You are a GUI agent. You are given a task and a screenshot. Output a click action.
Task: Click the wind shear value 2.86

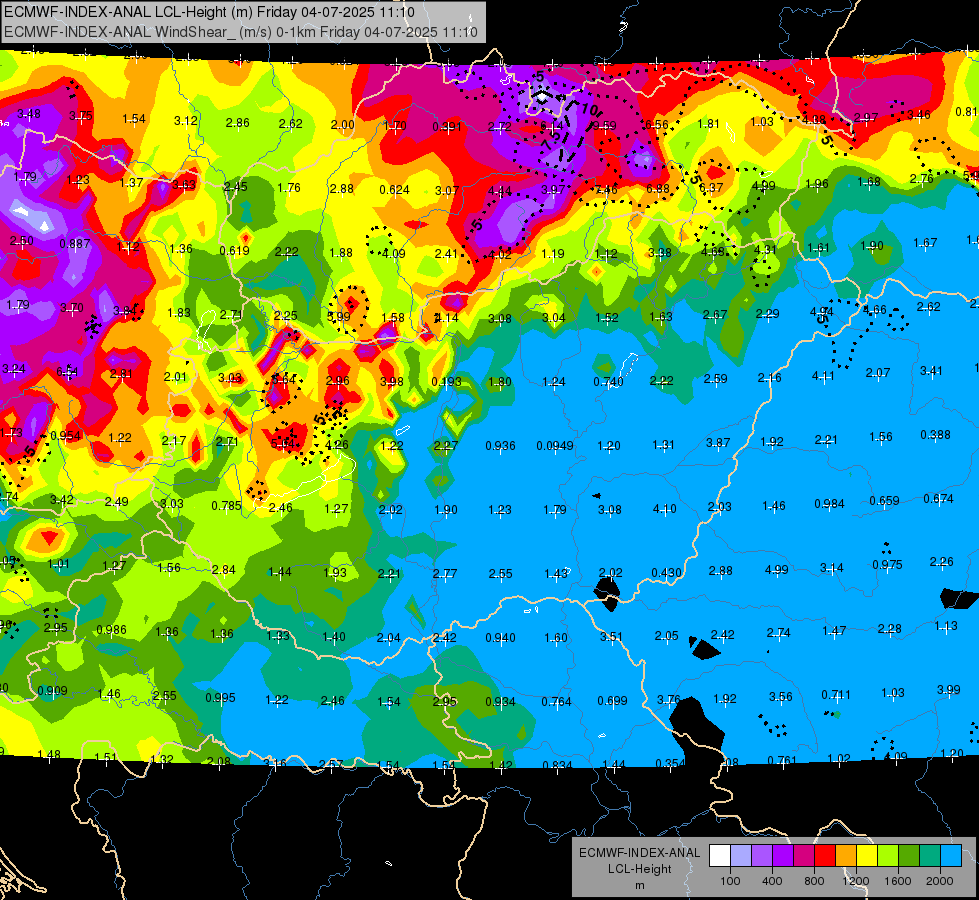[x=238, y=122]
